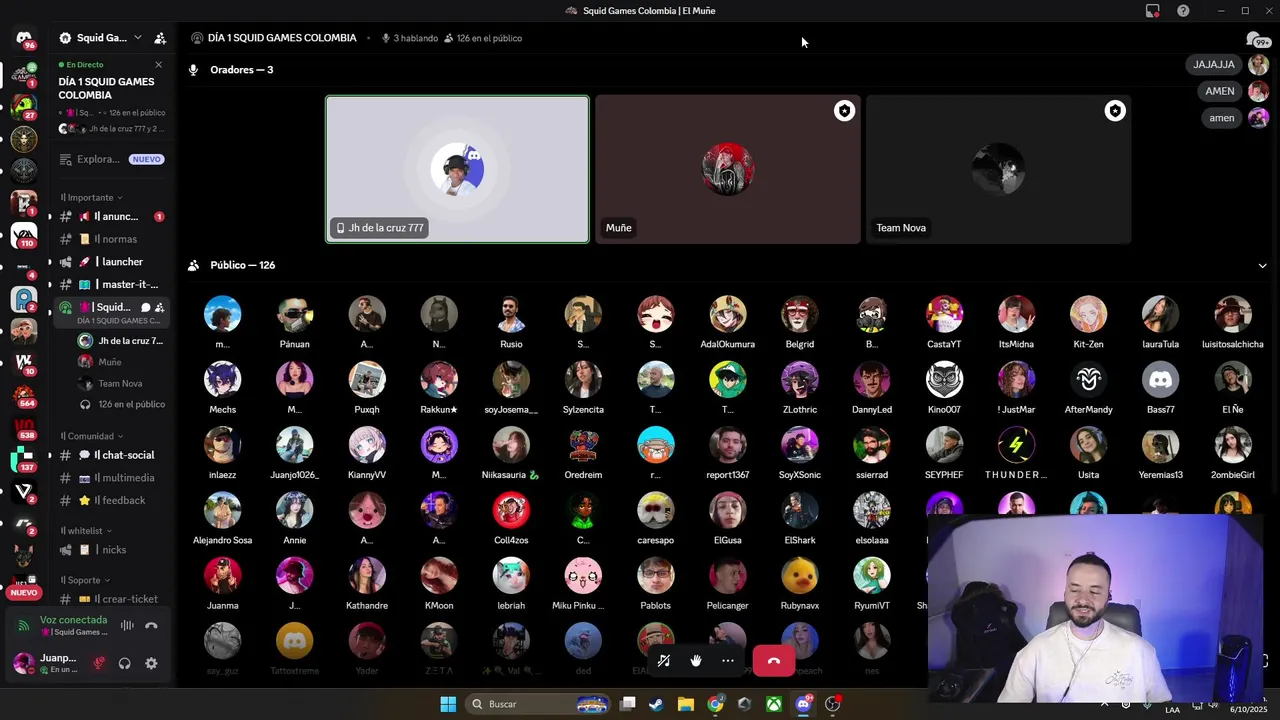
Task: Open Juanp user profile in bottom panel
Action: [x=46, y=663]
